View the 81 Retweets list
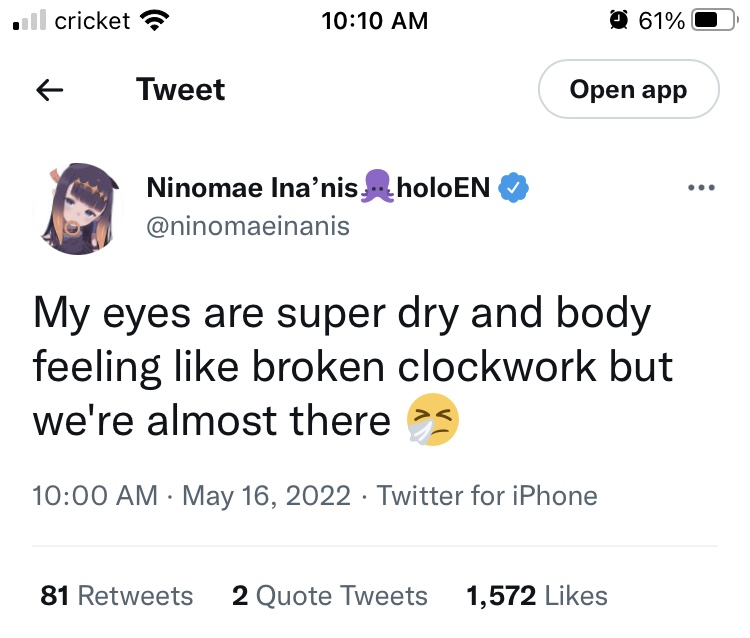750x638 pixels. [117, 596]
